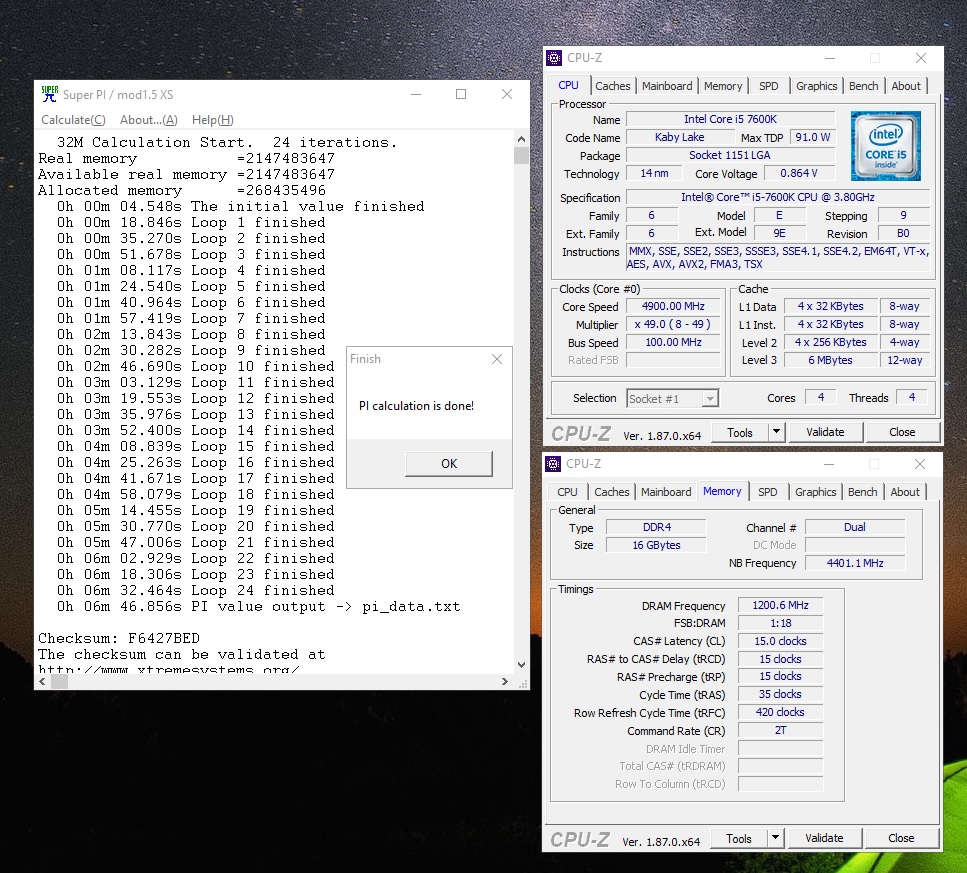Switch to Bench tab in top CPU-Z

tap(863, 86)
